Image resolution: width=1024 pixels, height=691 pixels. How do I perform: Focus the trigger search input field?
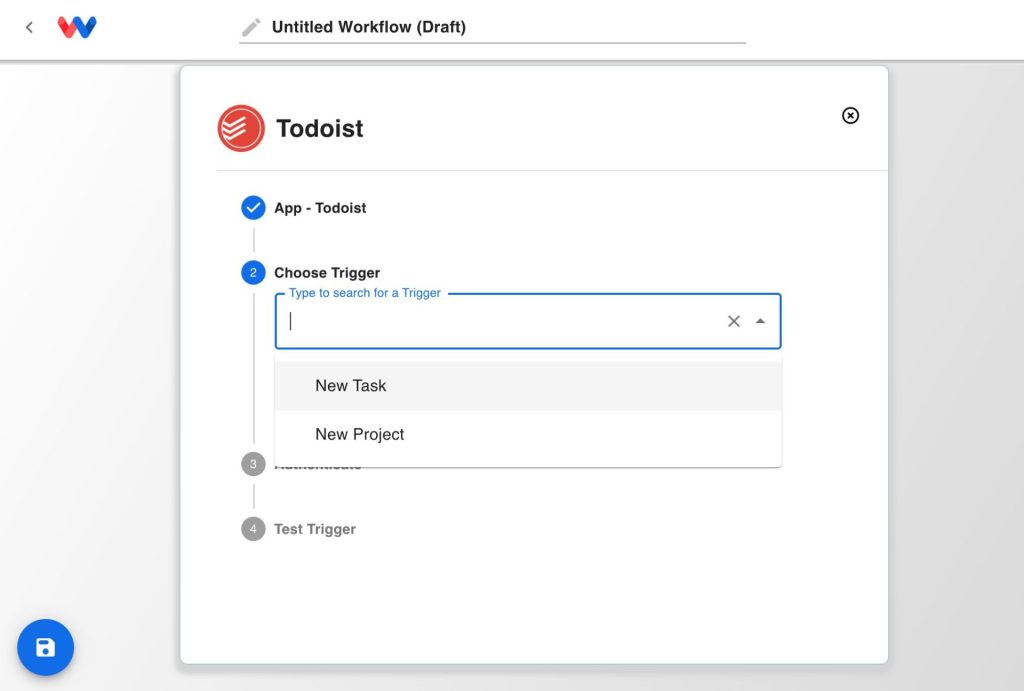pos(500,321)
